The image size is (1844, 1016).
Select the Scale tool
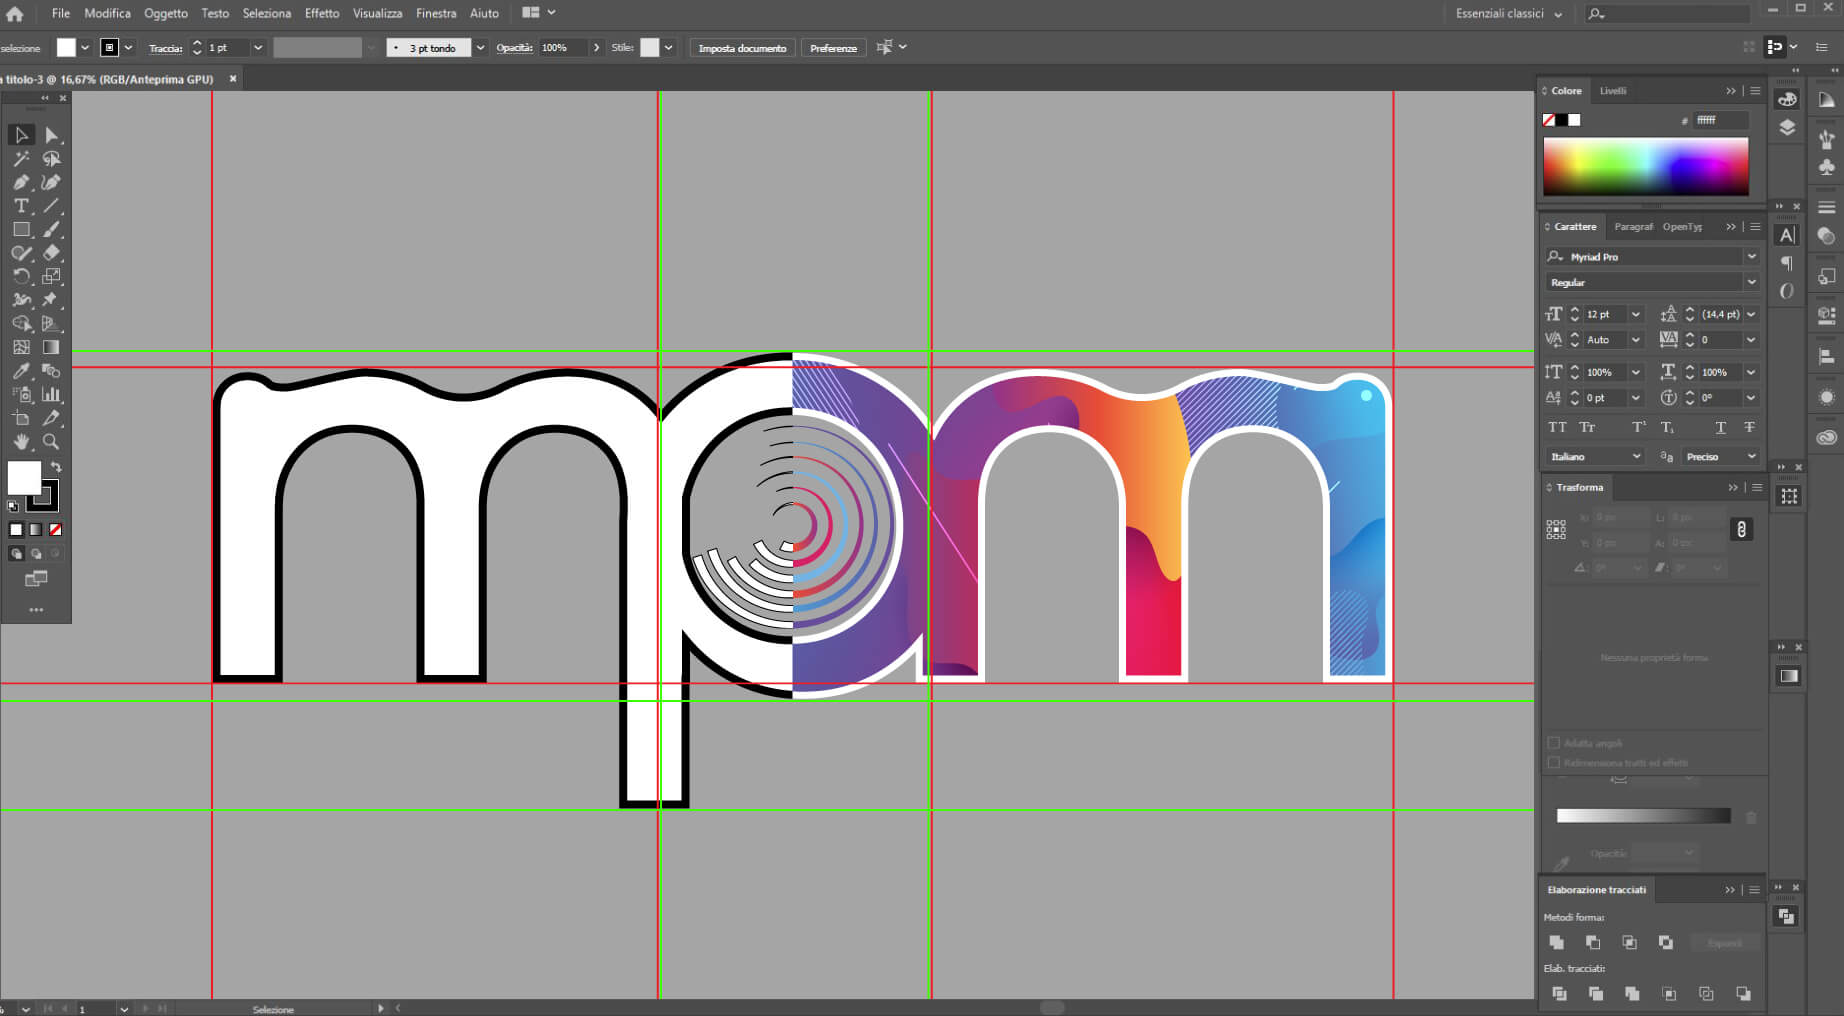(x=51, y=277)
